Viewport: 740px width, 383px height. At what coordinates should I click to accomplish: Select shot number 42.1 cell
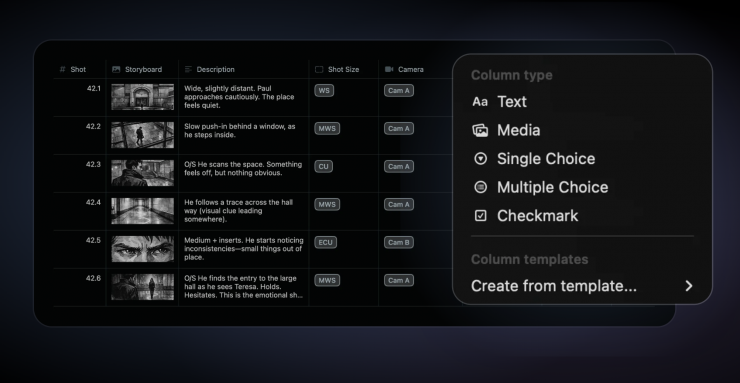pyautogui.click(x=80, y=97)
